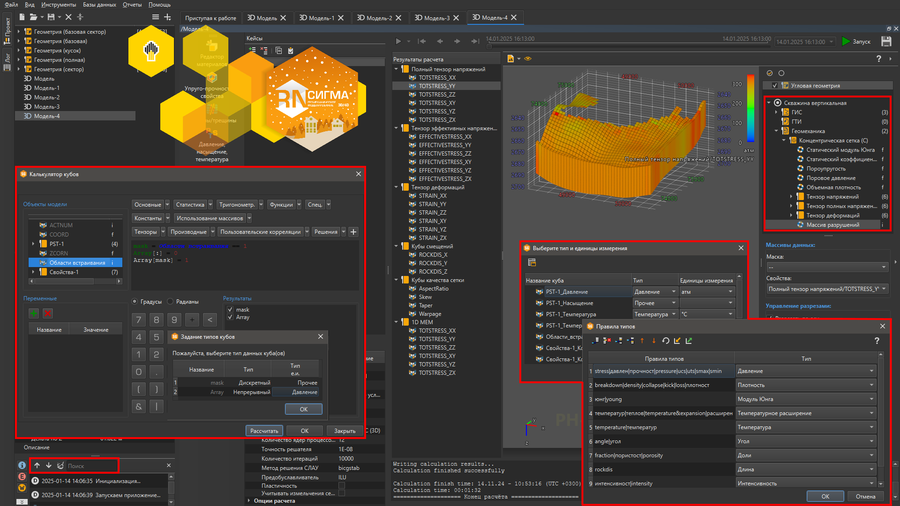Click the down arrow icon beside log search
The width and height of the screenshot is (900, 506).
pyautogui.click(x=48, y=465)
